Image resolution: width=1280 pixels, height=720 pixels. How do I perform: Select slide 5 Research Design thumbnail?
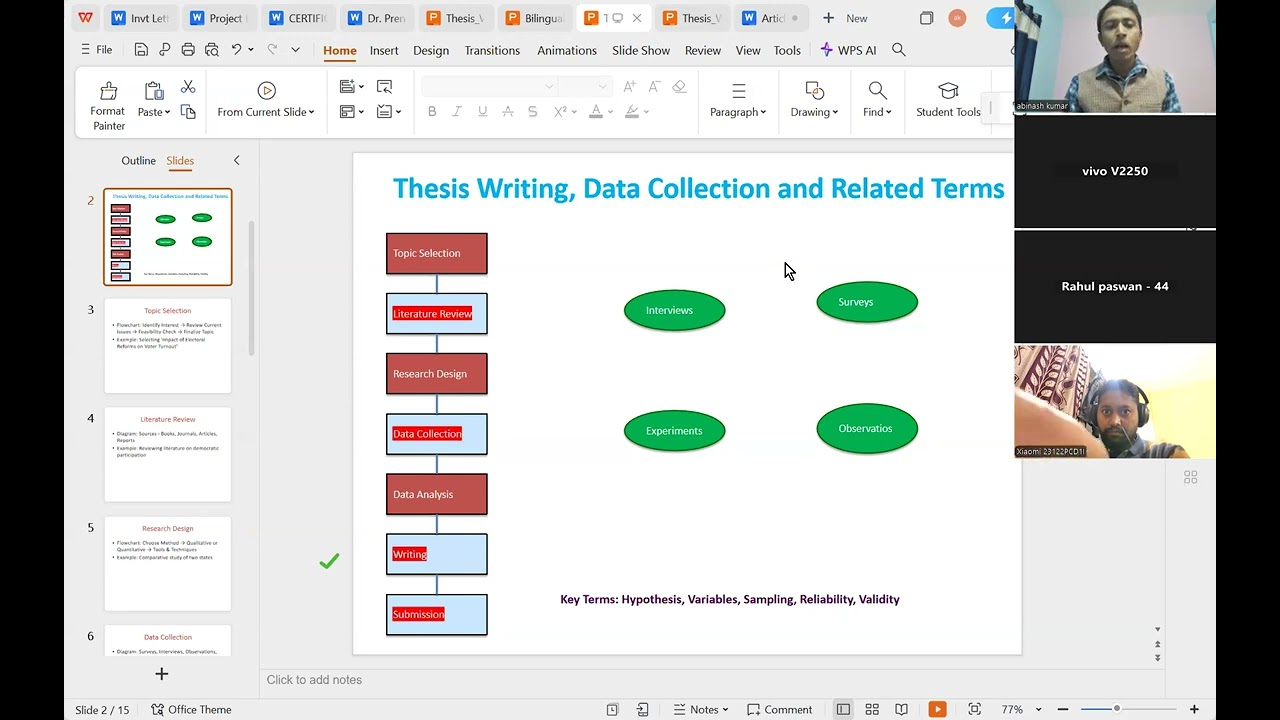pos(168,563)
